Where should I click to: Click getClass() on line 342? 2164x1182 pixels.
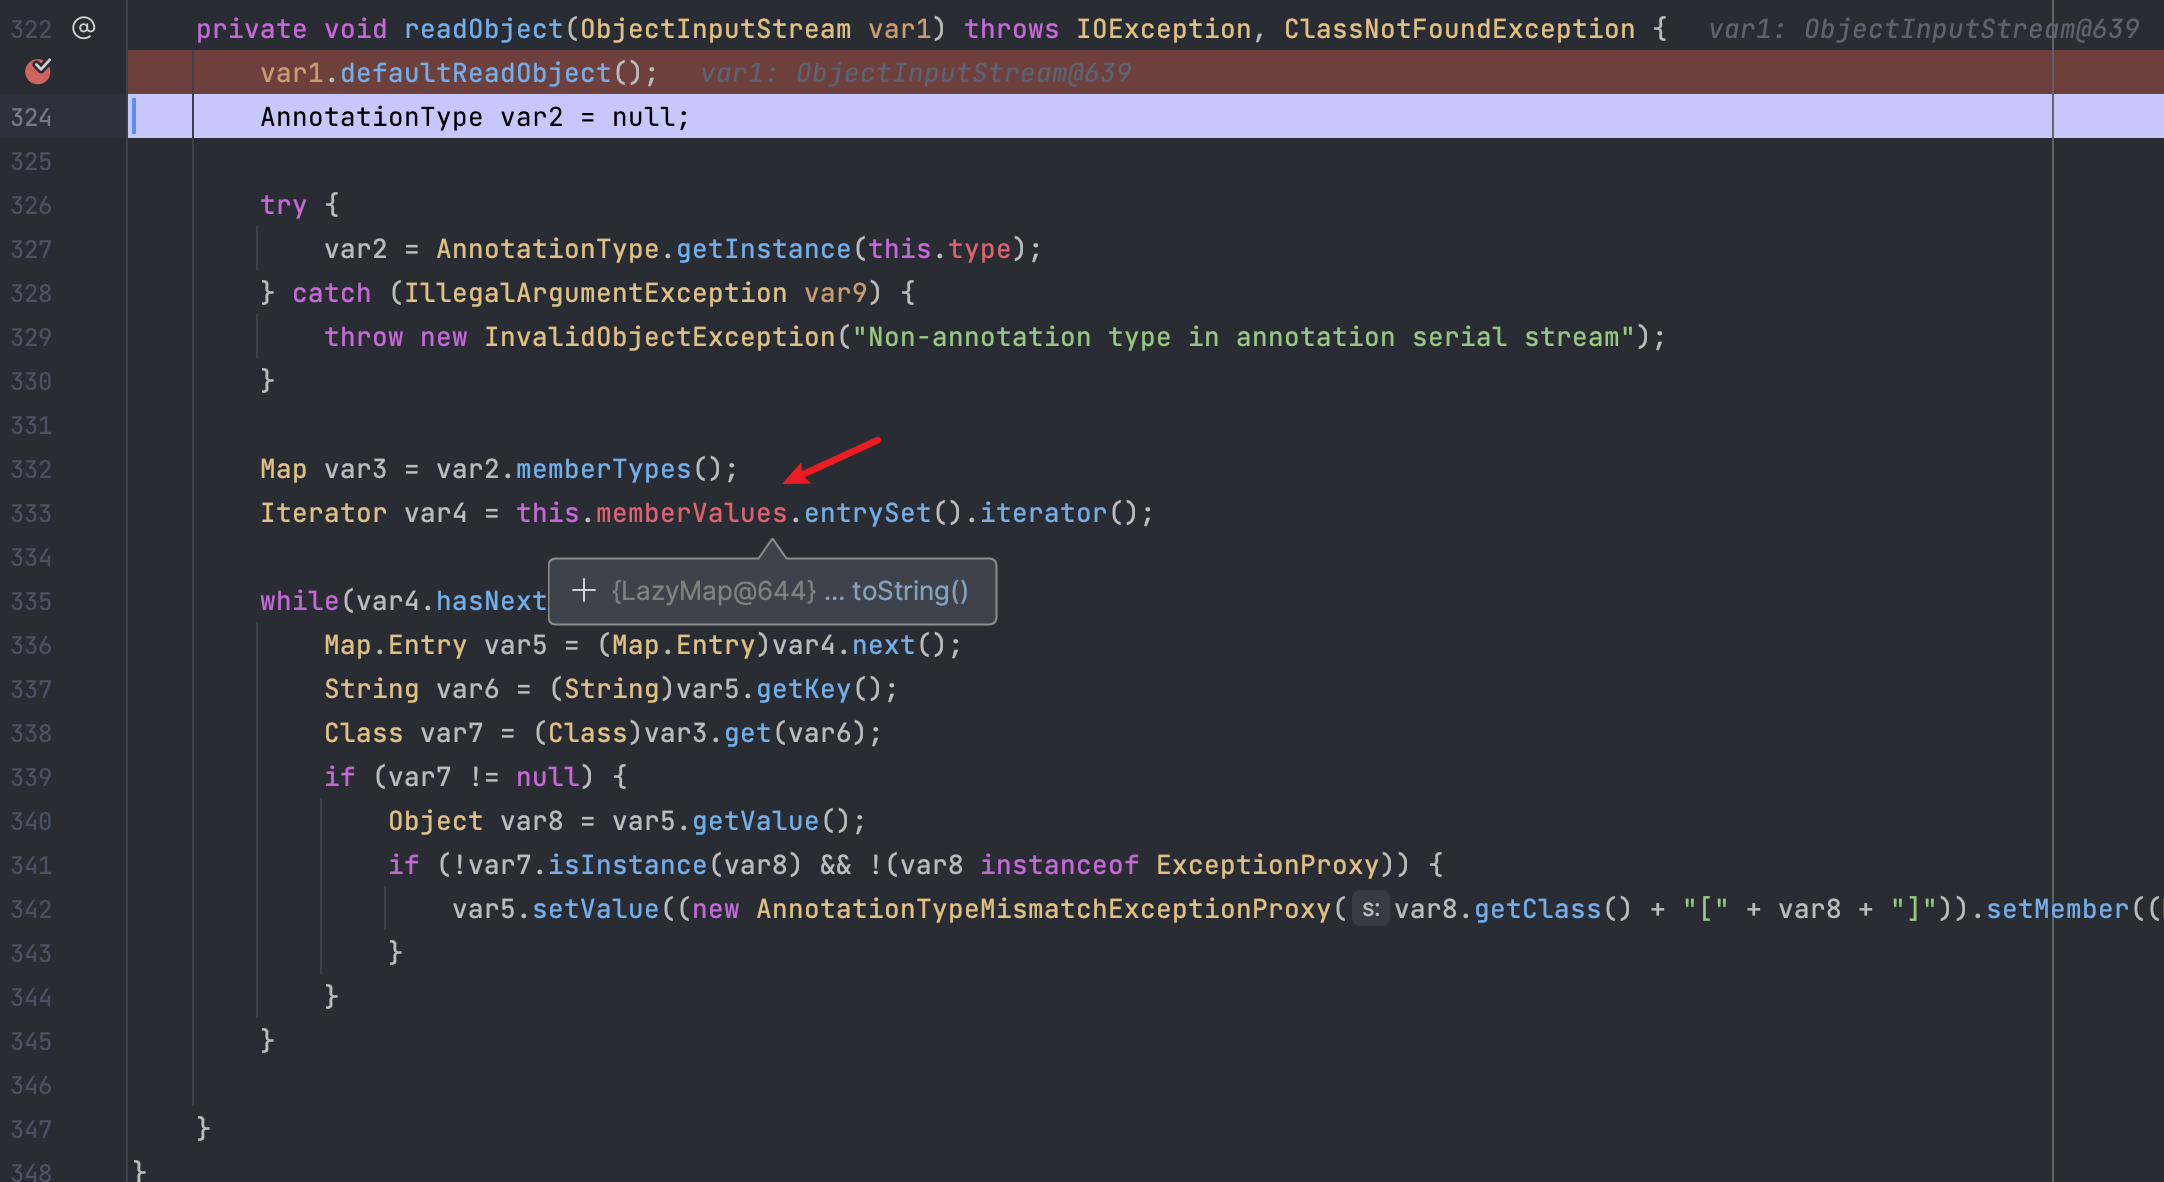coord(1553,909)
